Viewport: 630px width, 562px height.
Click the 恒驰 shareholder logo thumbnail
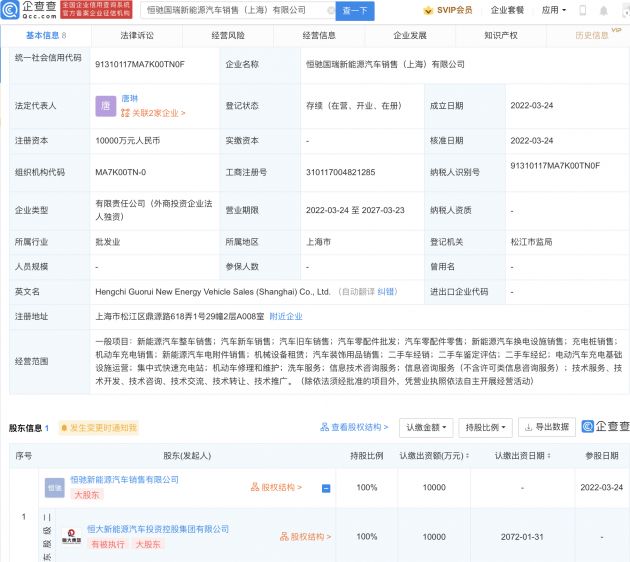click(55, 488)
